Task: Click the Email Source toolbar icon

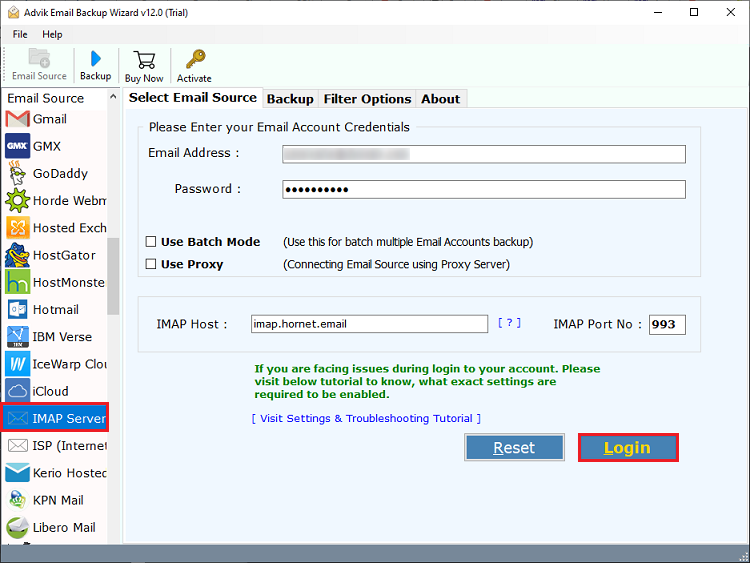Action: (39, 58)
